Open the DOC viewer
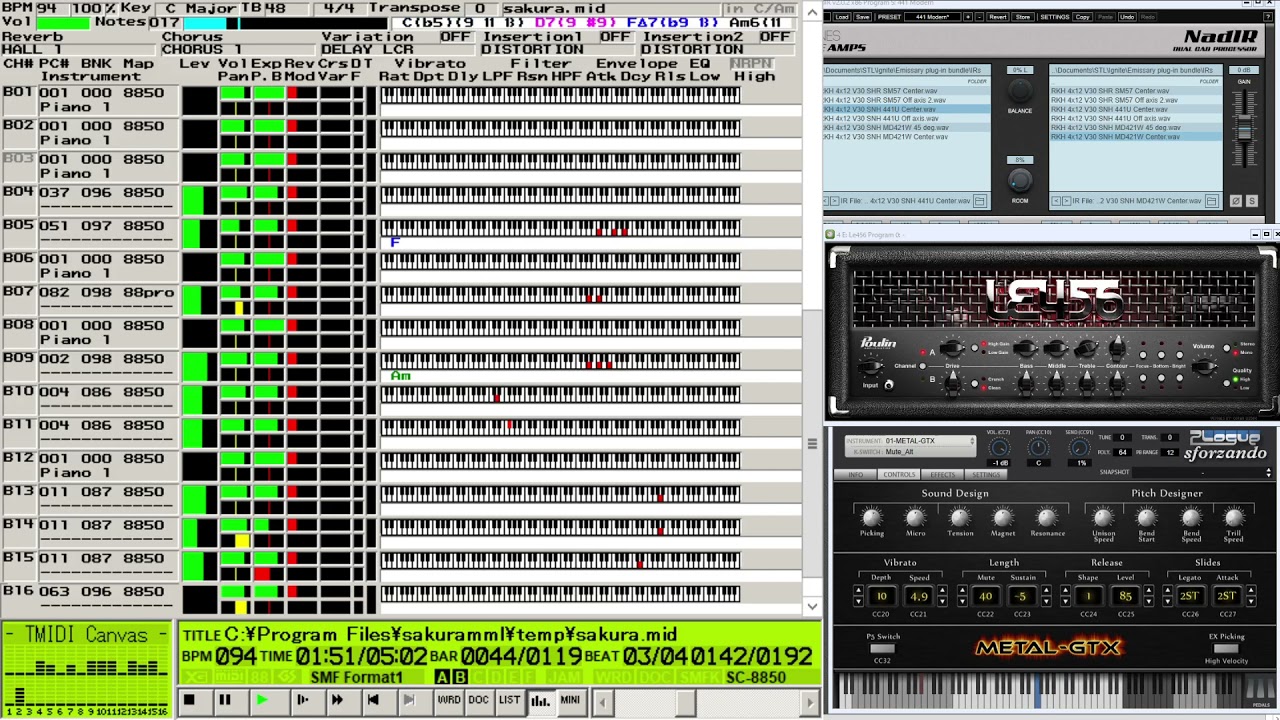This screenshot has width=1280, height=720. [479, 701]
